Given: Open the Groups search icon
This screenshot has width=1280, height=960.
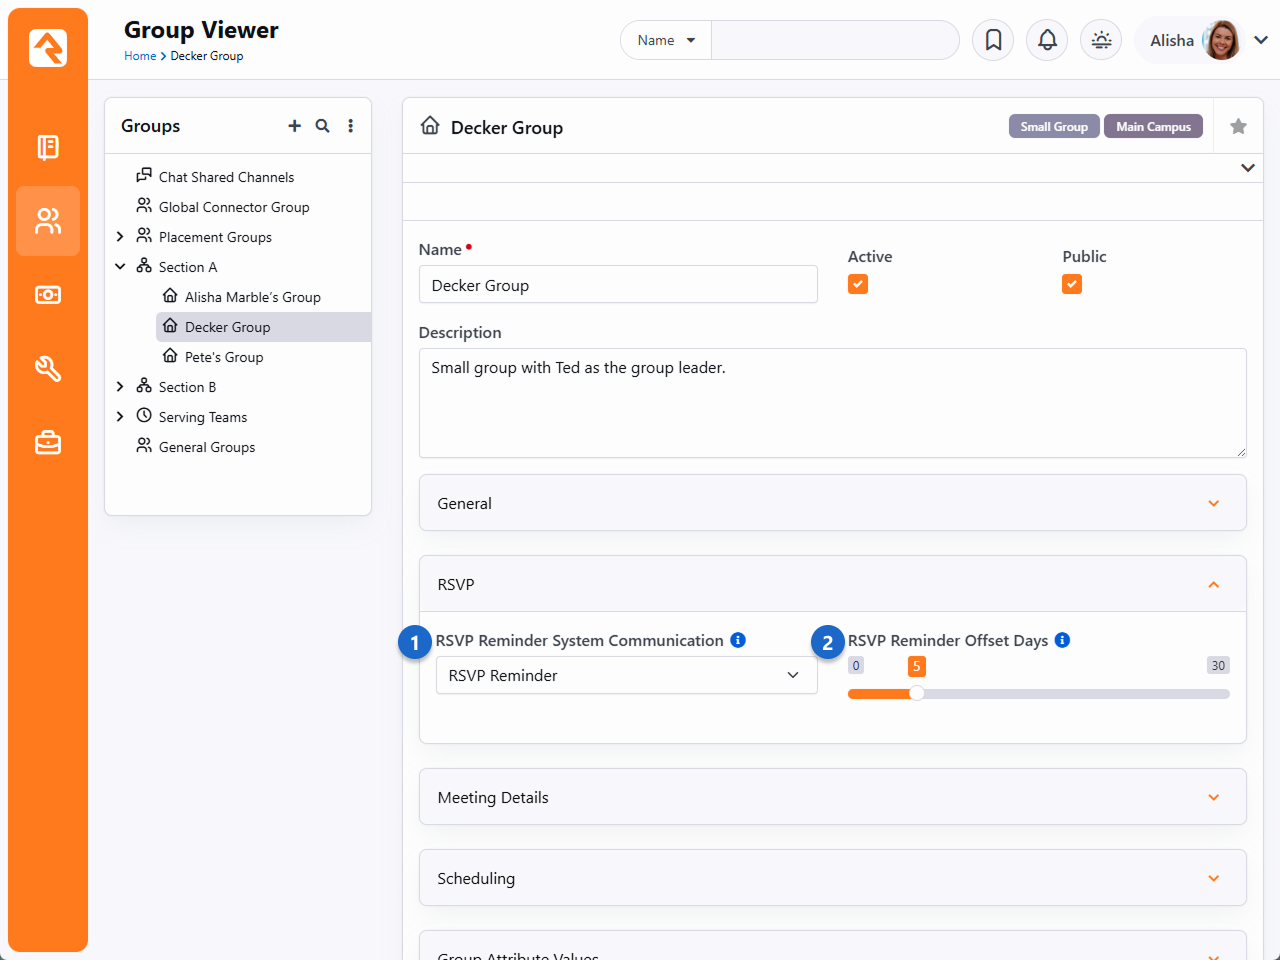Looking at the screenshot, I should [x=322, y=126].
